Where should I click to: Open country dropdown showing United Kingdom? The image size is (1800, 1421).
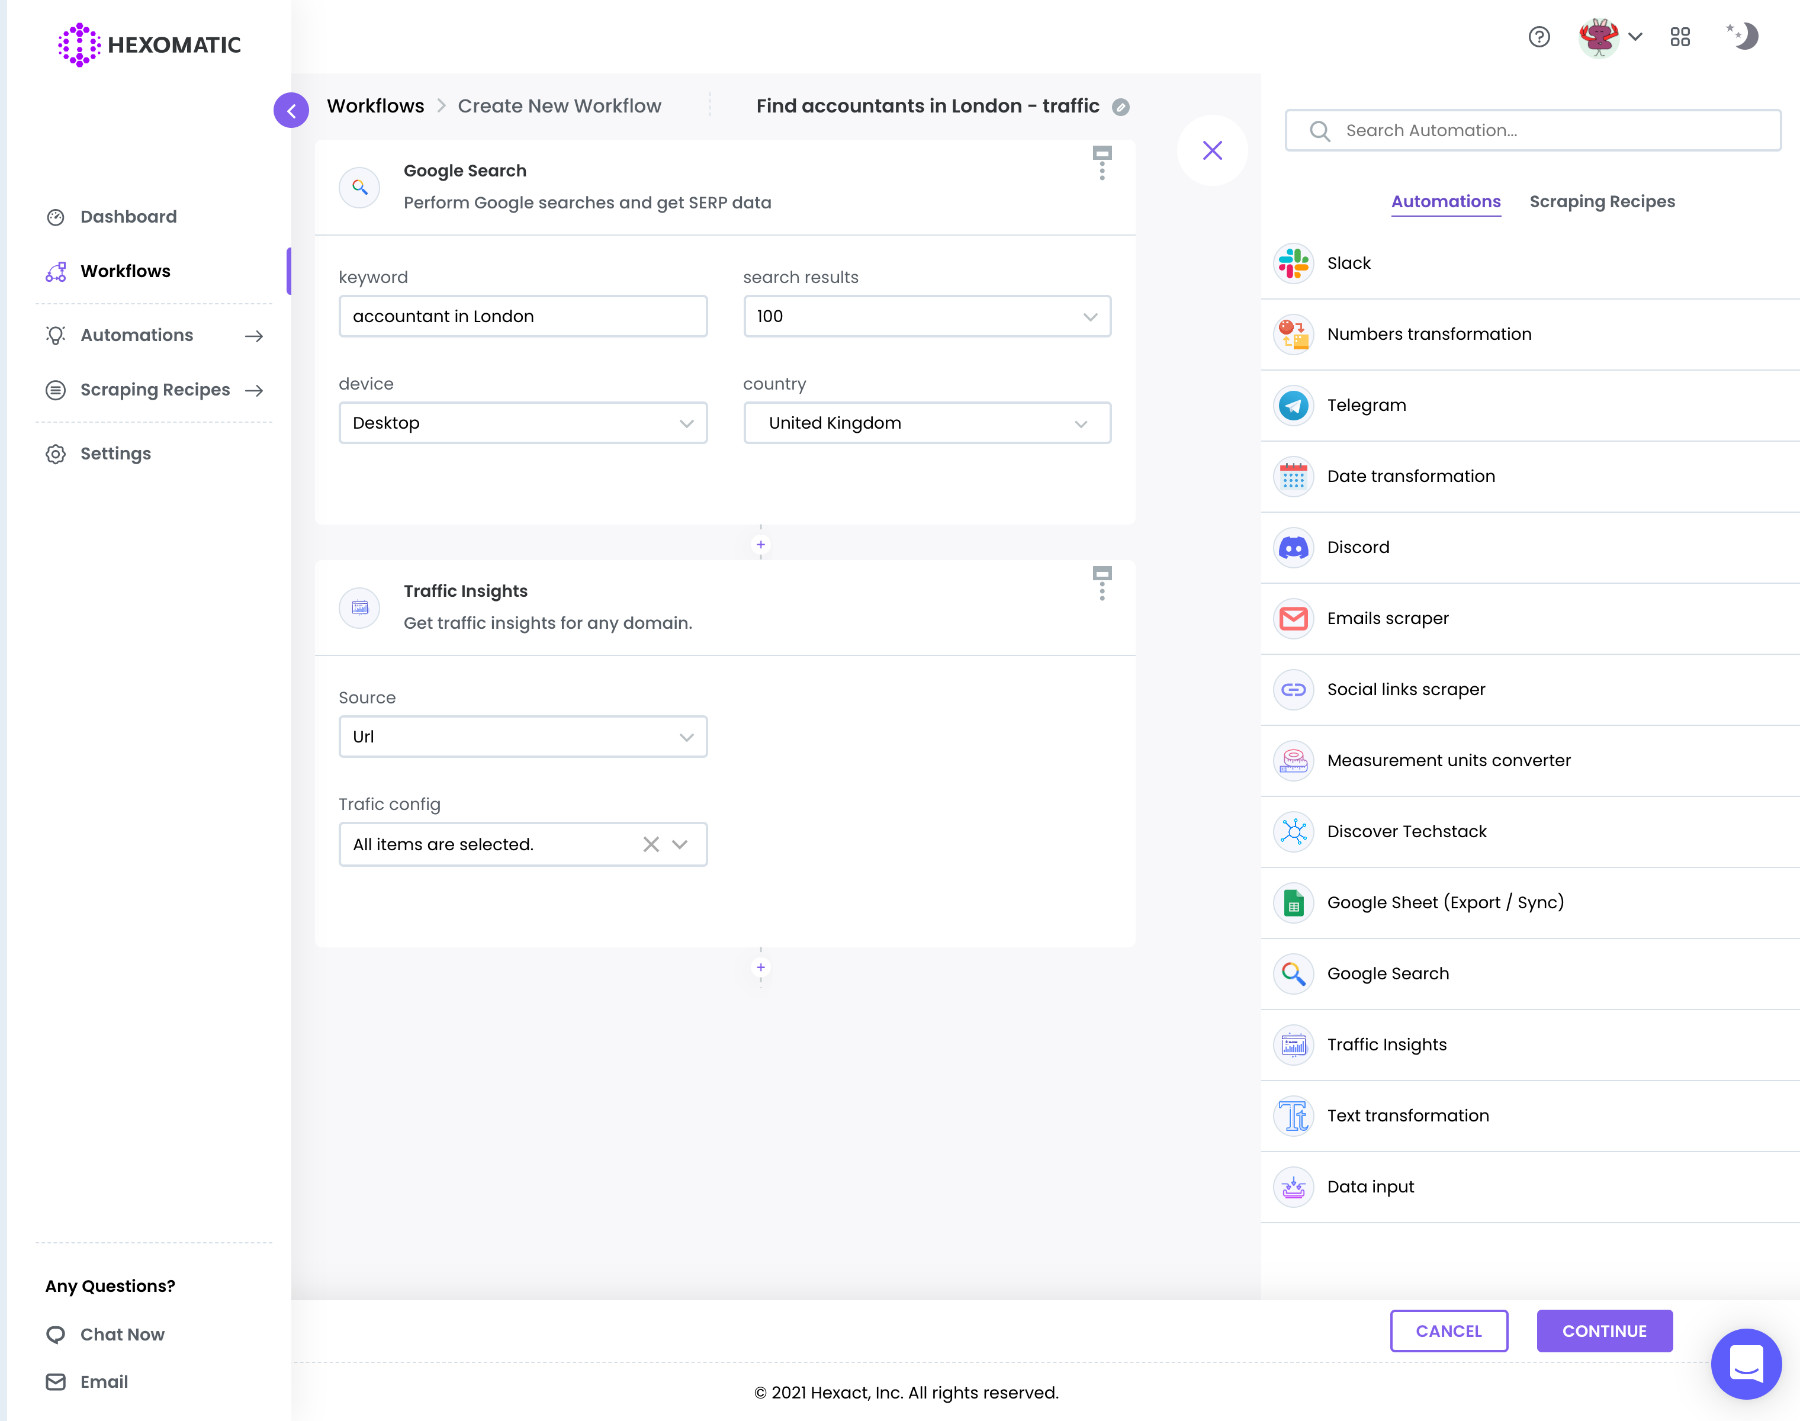click(x=927, y=423)
